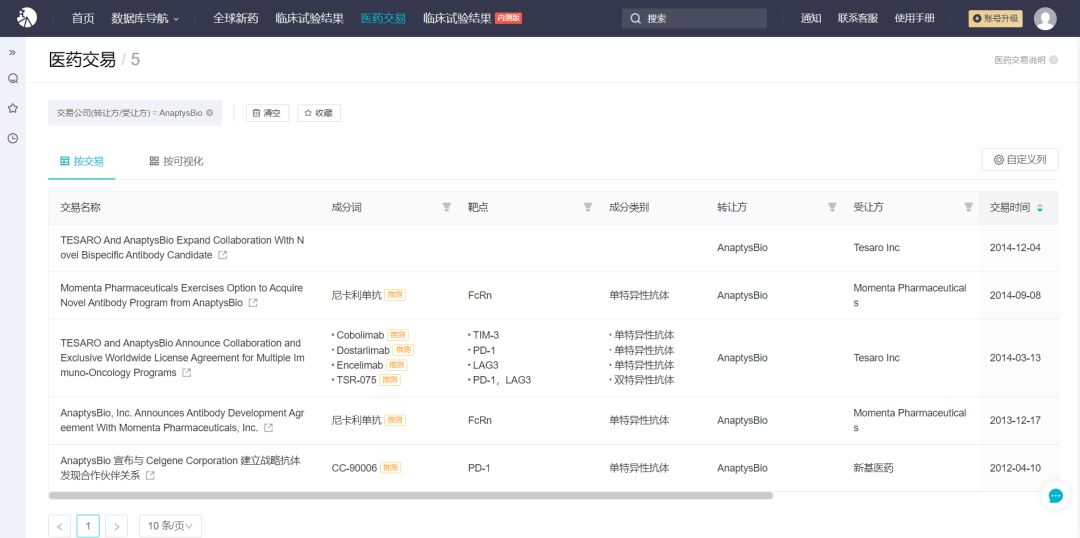The image size is (1080, 538).
Task: Open the user avatar profile
Action: (1045, 19)
